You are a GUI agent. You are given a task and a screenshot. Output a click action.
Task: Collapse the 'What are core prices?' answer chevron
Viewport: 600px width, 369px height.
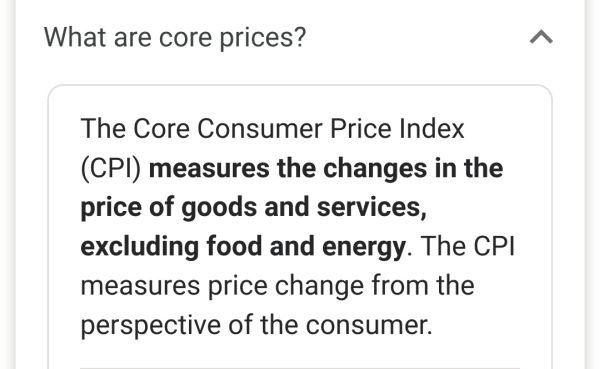pos(541,37)
